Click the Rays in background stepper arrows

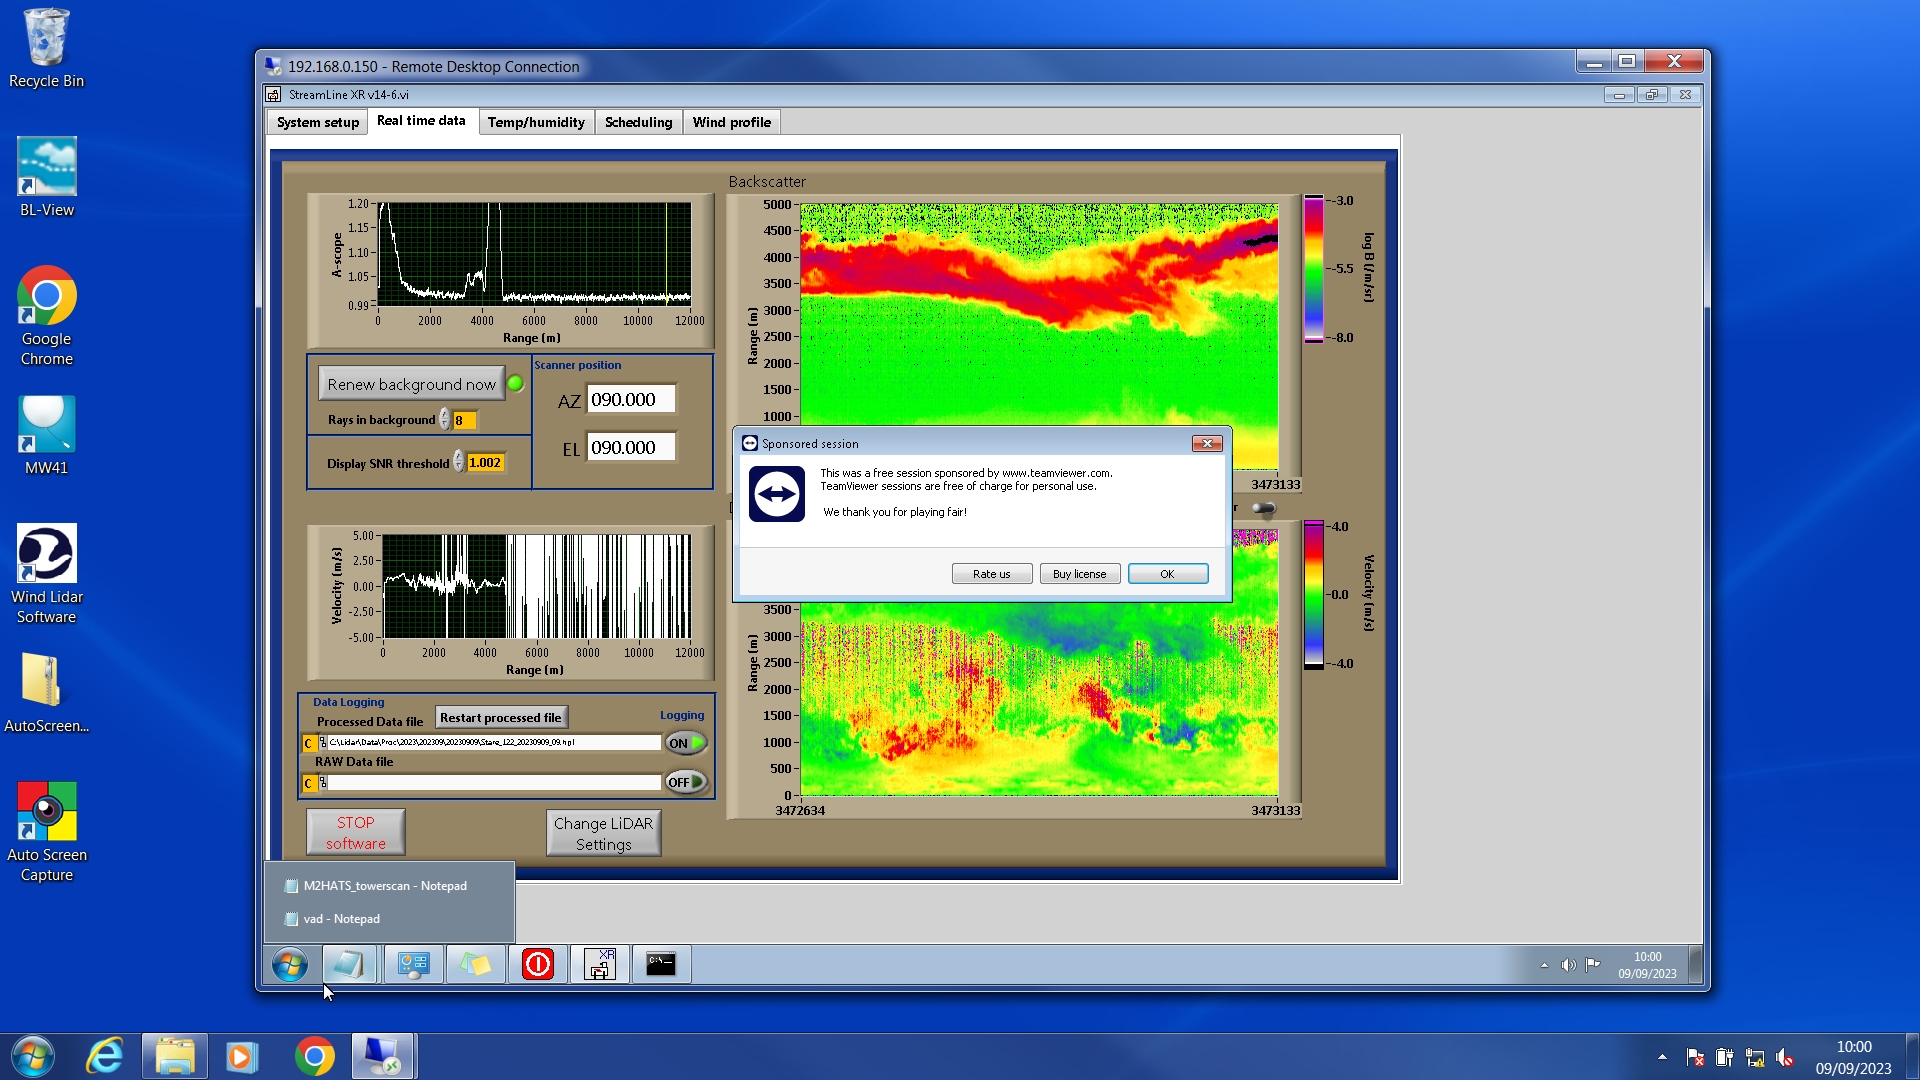[x=445, y=420]
